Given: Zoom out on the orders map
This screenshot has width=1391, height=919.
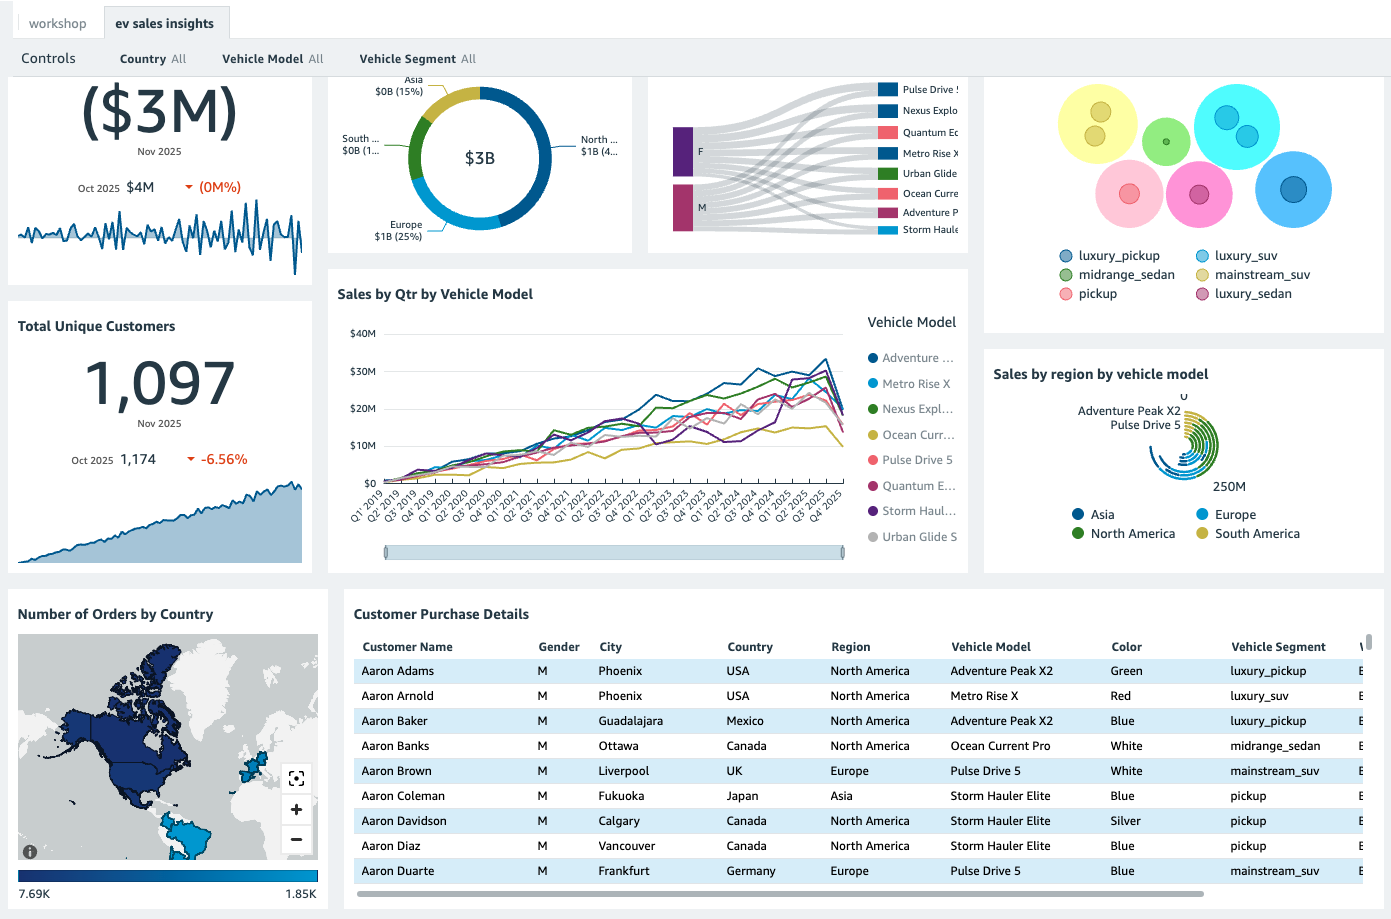Looking at the screenshot, I should pyautogui.click(x=296, y=839).
